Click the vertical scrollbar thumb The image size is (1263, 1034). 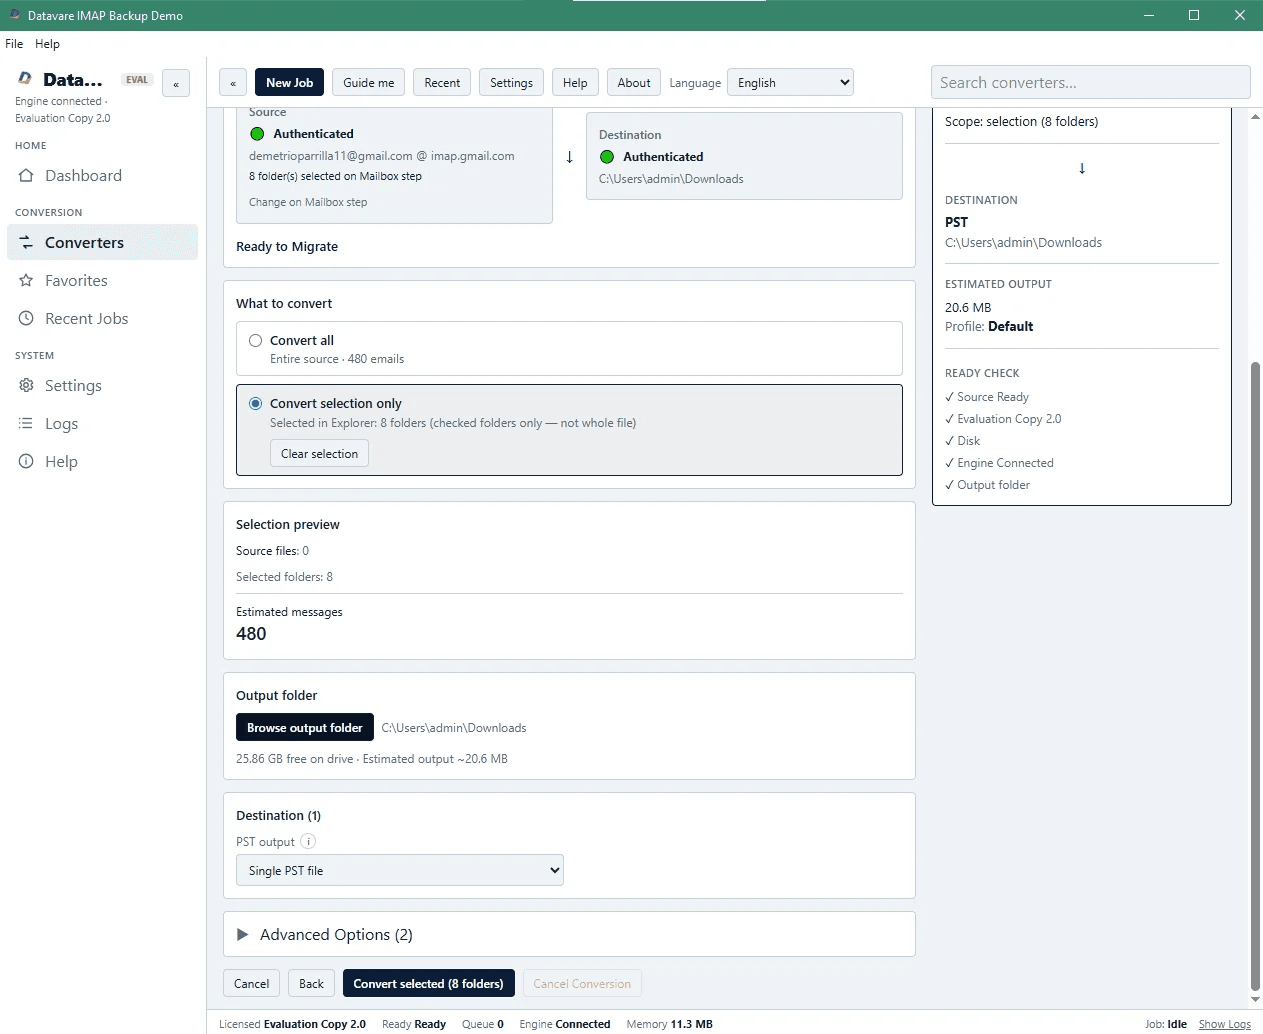(1255, 675)
